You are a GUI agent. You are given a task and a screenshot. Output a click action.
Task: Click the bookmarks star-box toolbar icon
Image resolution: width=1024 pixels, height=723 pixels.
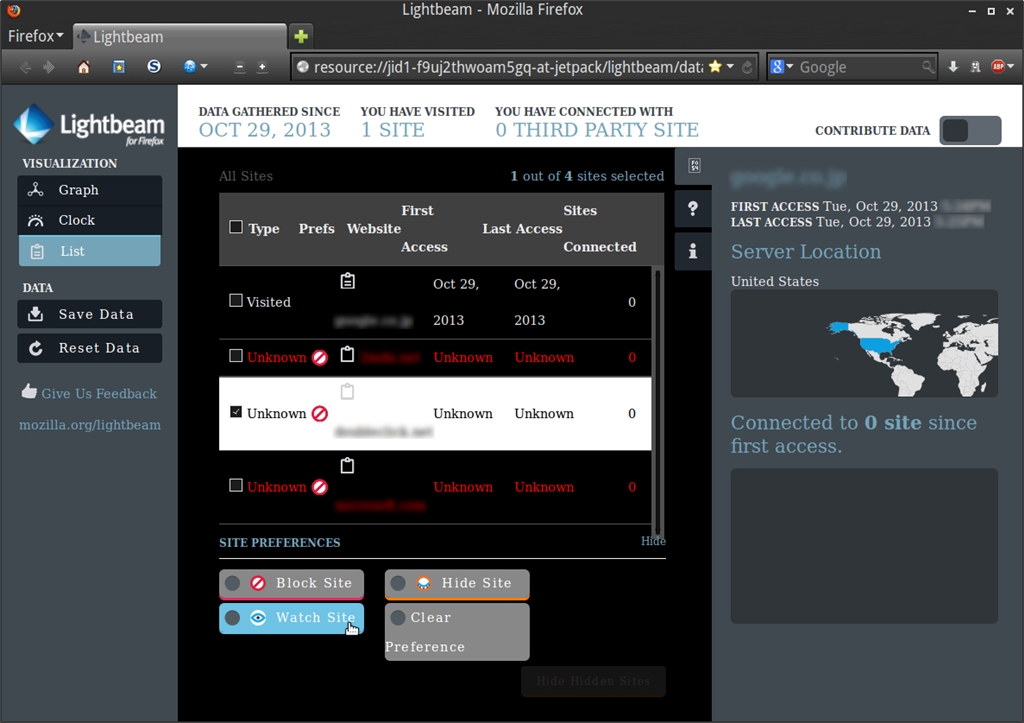pyautogui.click(x=119, y=67)
